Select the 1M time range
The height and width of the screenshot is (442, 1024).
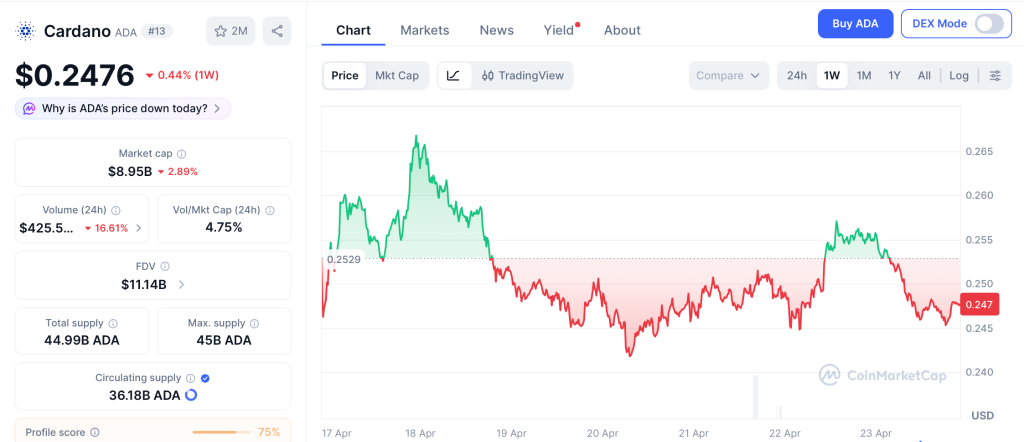(x=864, y=76)
